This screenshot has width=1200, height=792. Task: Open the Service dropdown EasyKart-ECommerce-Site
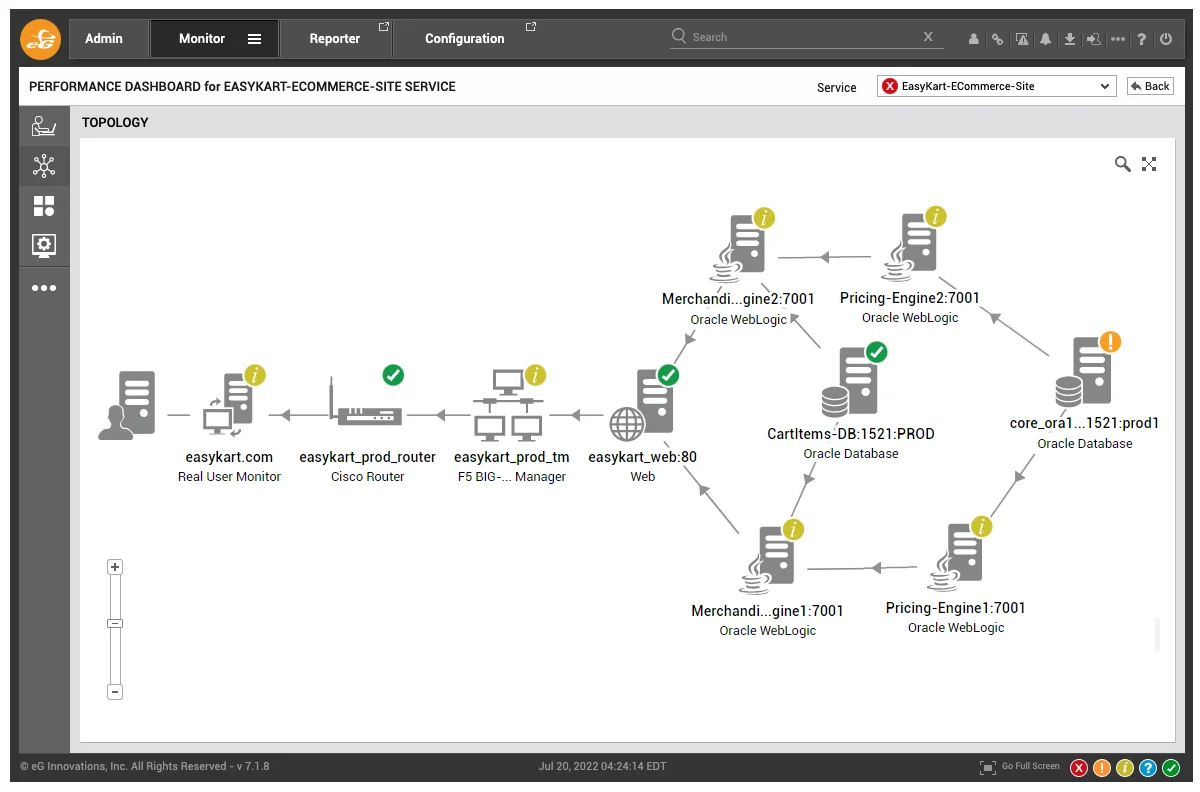pyautogui.click(x=996, y=86)
